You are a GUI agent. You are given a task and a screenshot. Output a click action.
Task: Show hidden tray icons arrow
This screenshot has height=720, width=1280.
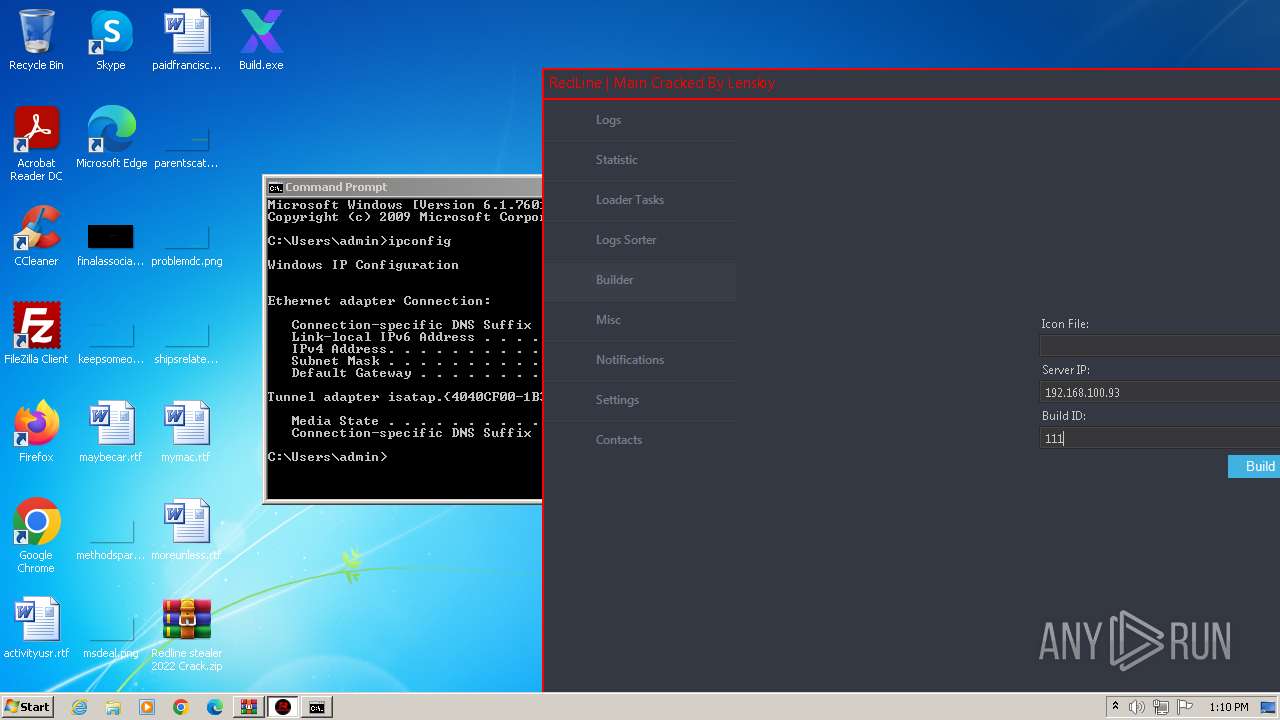pyautogui.click(x=1115, y=707)
